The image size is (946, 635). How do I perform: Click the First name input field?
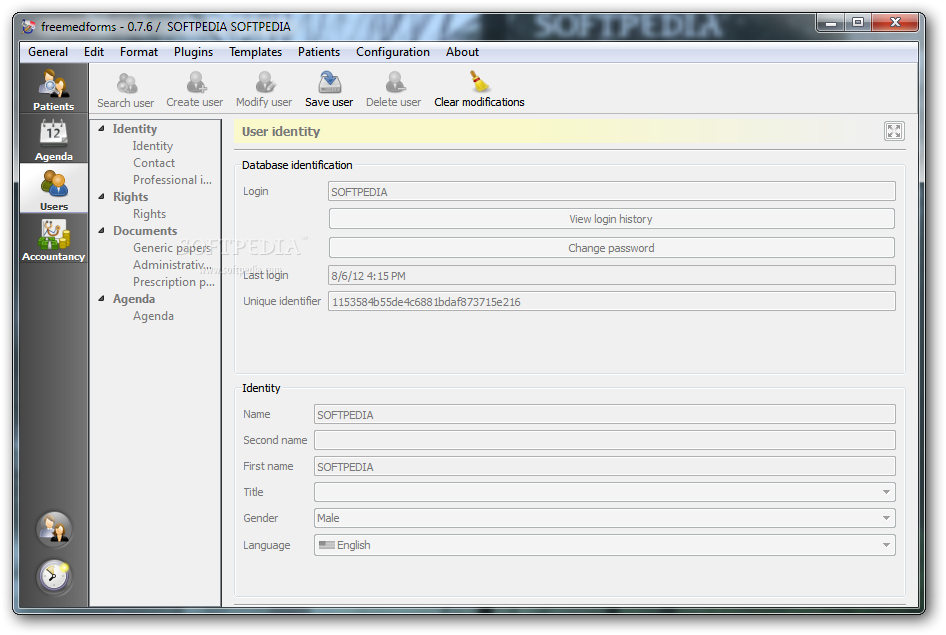(x=605, y=466)
